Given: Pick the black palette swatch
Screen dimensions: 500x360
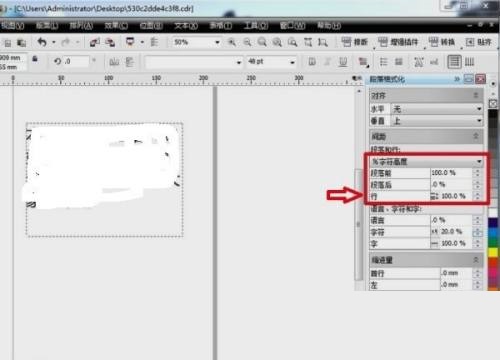Looking at the screenshot, I should point(493,114).
